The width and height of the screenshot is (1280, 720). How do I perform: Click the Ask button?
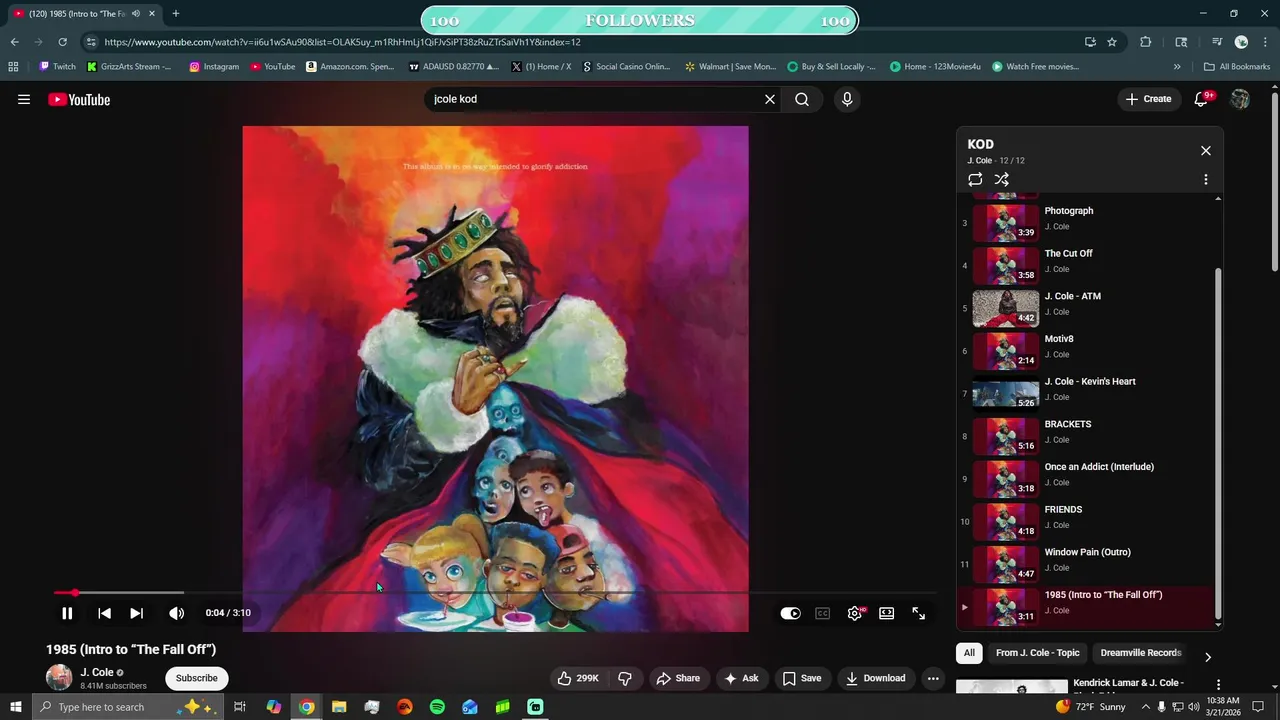click(x=741, y=678)
